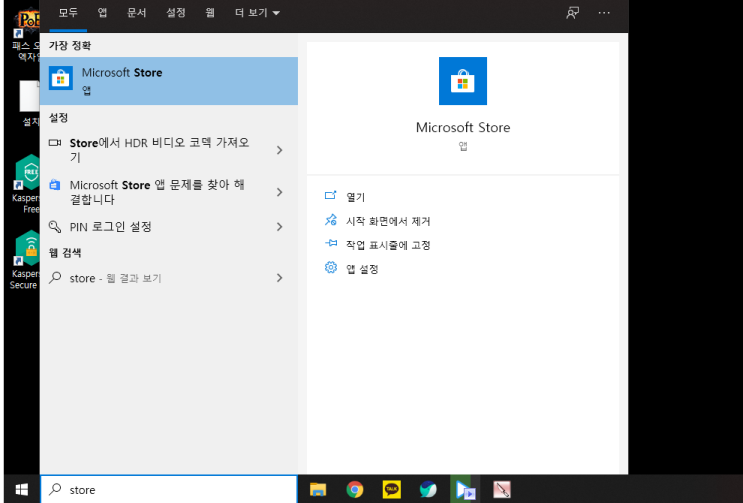Switch to the 웹 tab
Viewport: 743px width, 503px height.
tap(210, 13)
